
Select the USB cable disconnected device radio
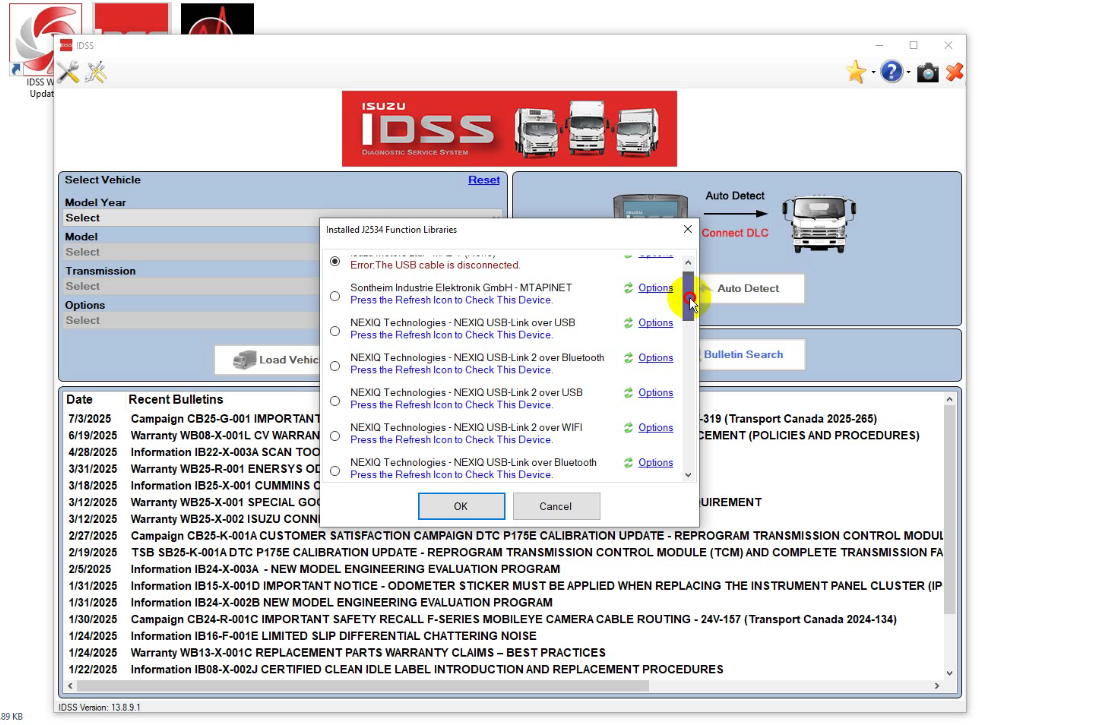pos(335,261)
